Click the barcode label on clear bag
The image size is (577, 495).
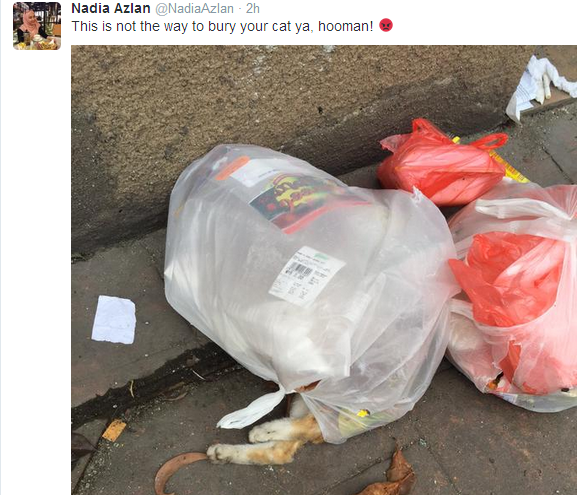[307, 276]
